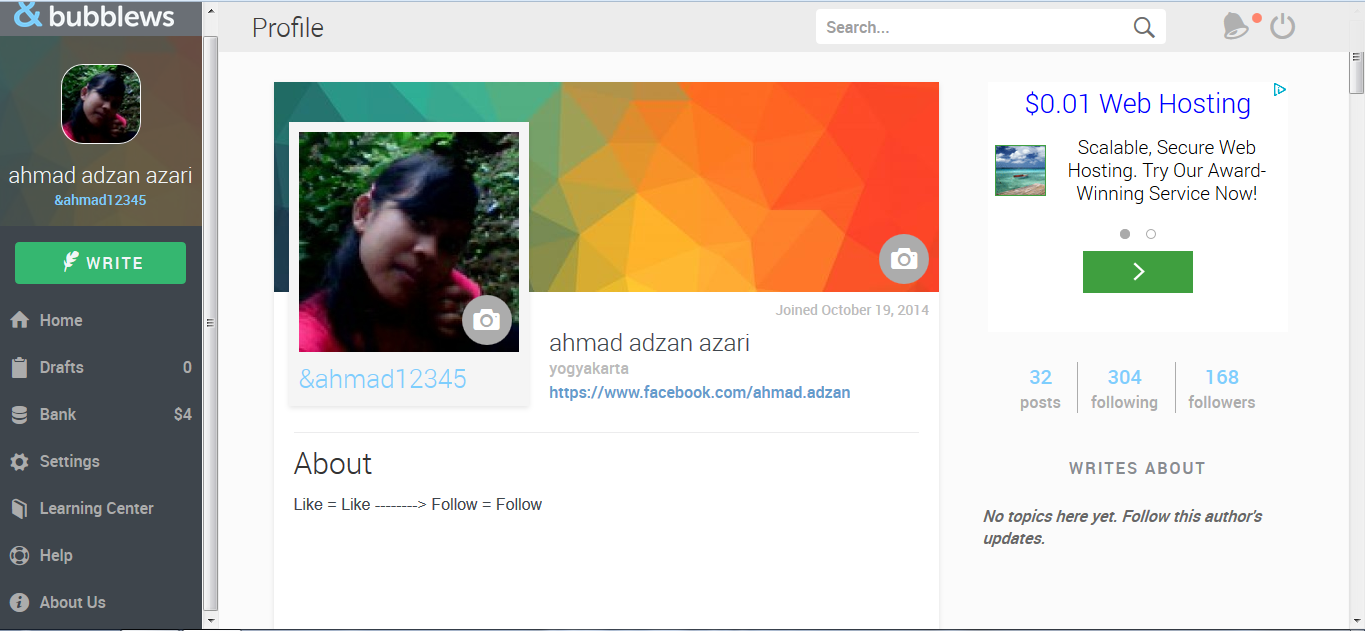
Task: Click the &ahmad12345 handle under profile photo
Action: [x=383, y=379]
